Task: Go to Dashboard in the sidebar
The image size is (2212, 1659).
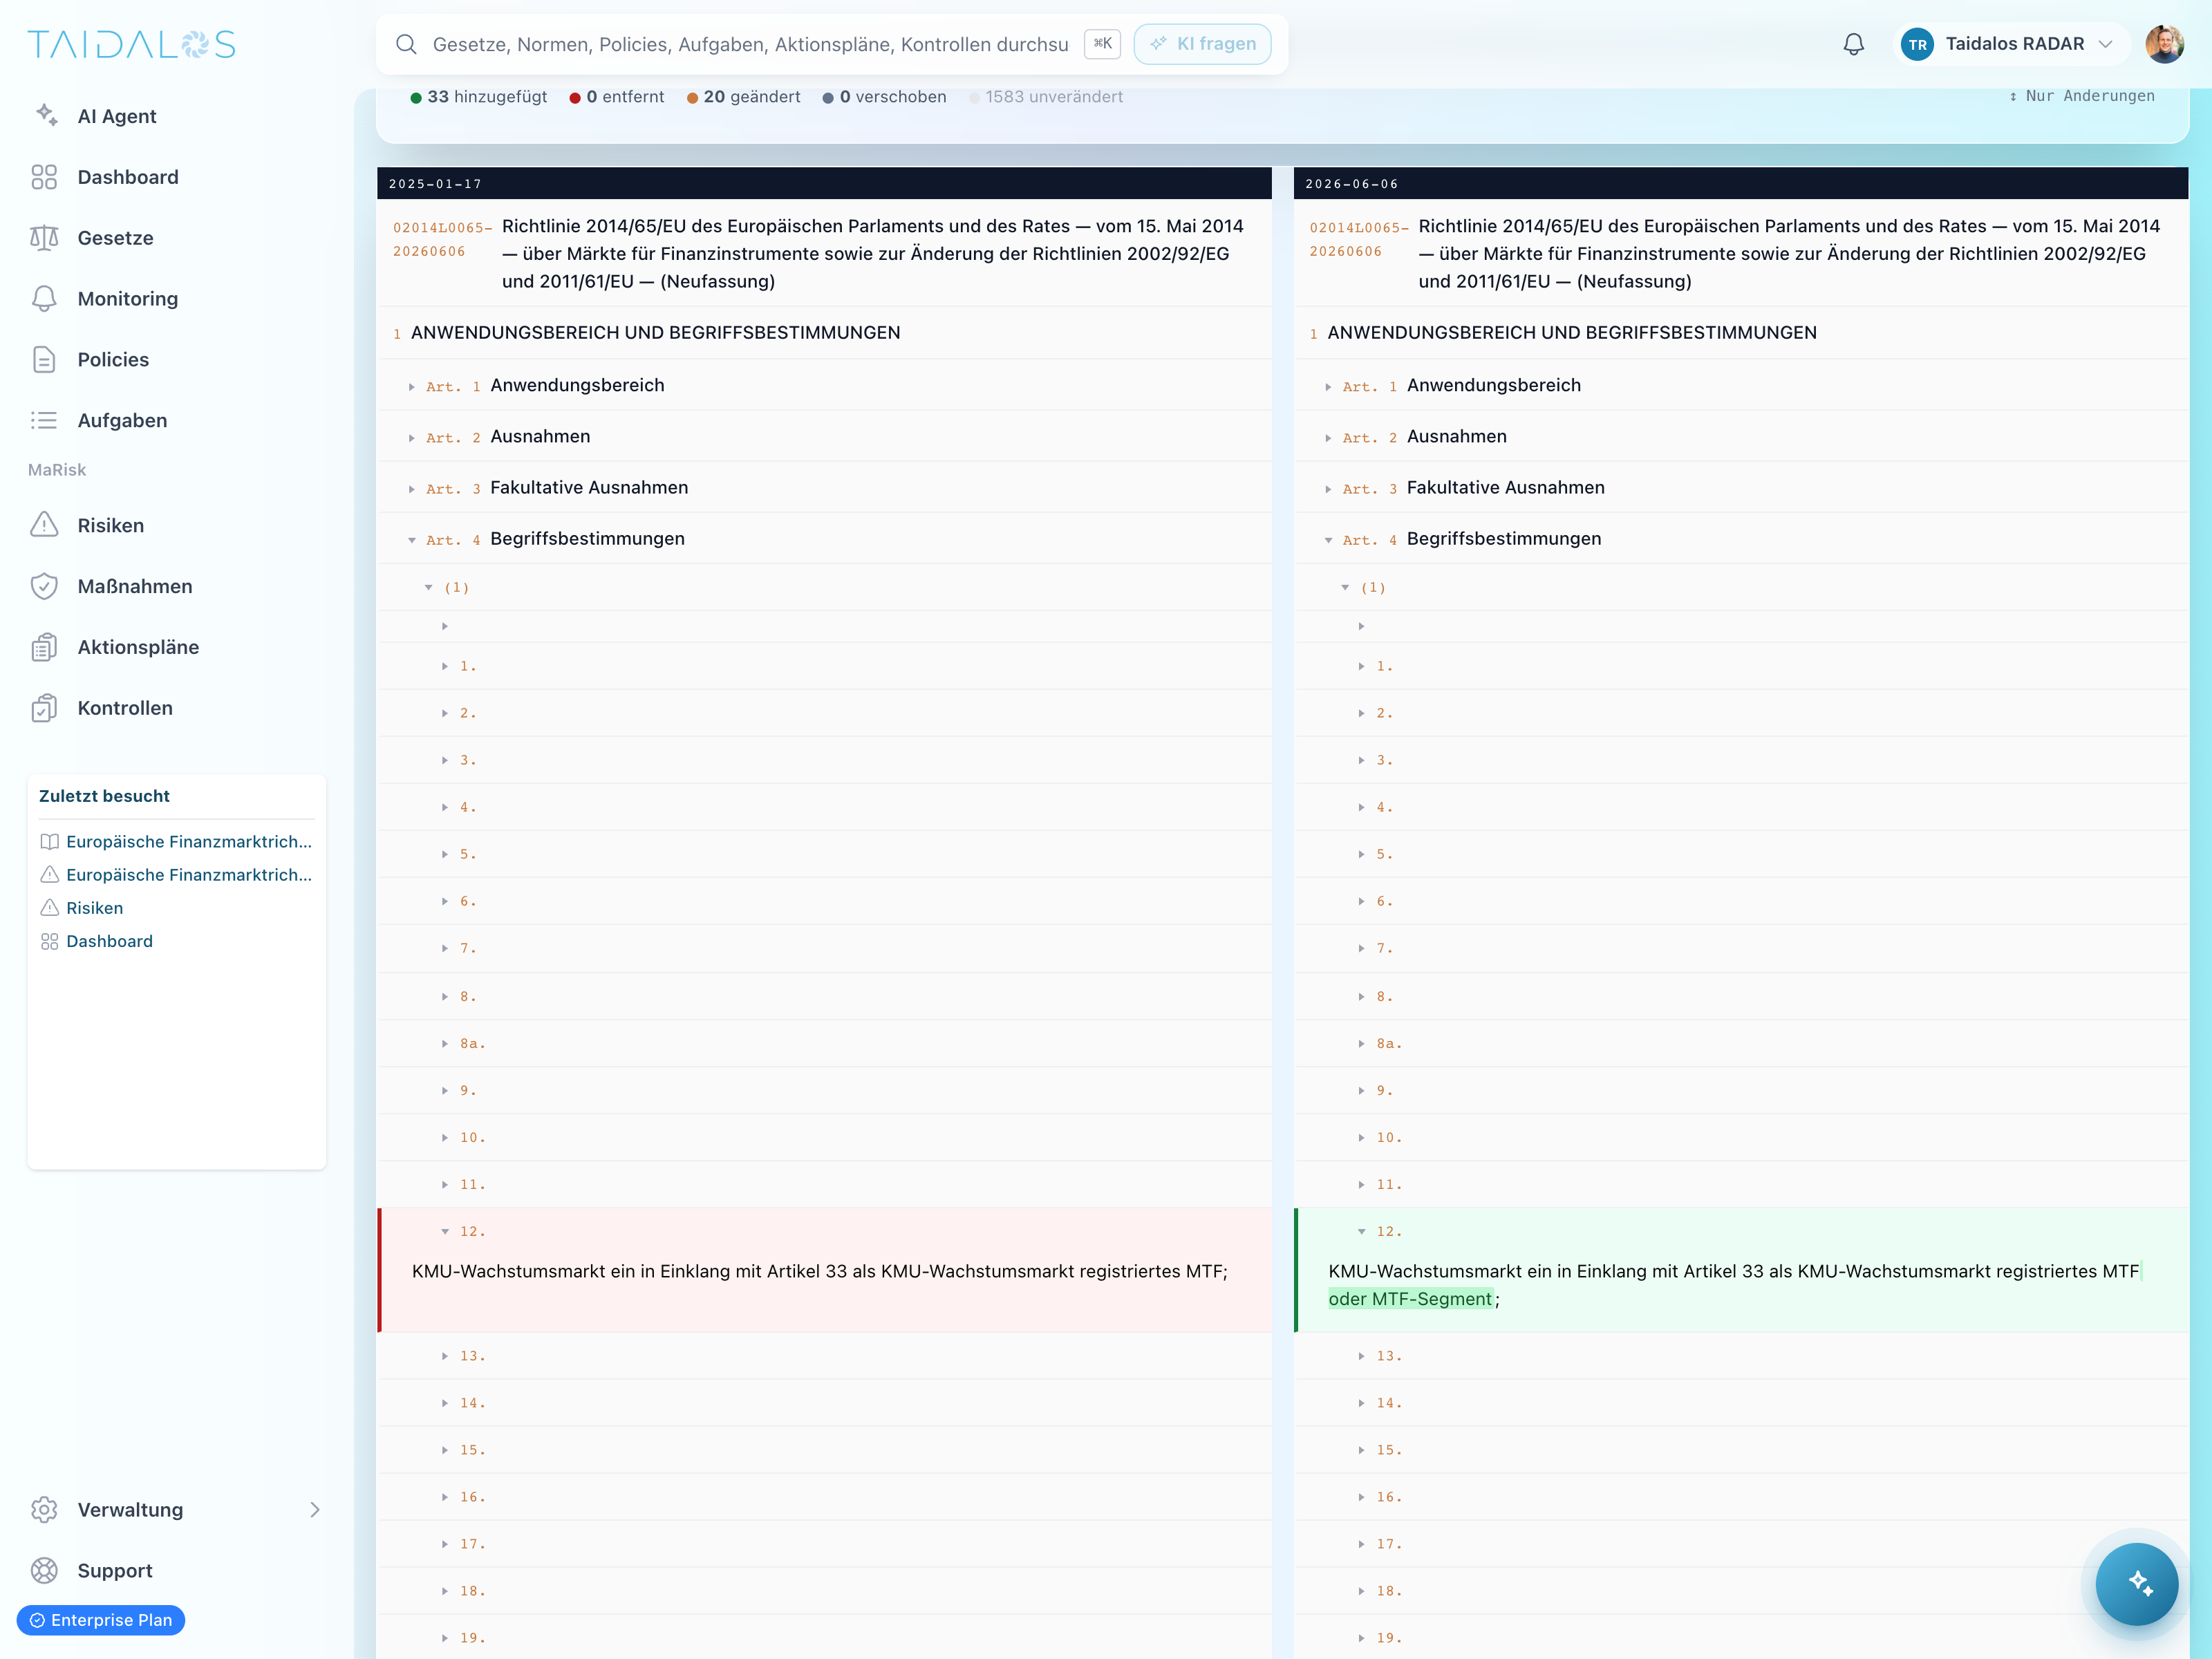Action: (128, 177)
